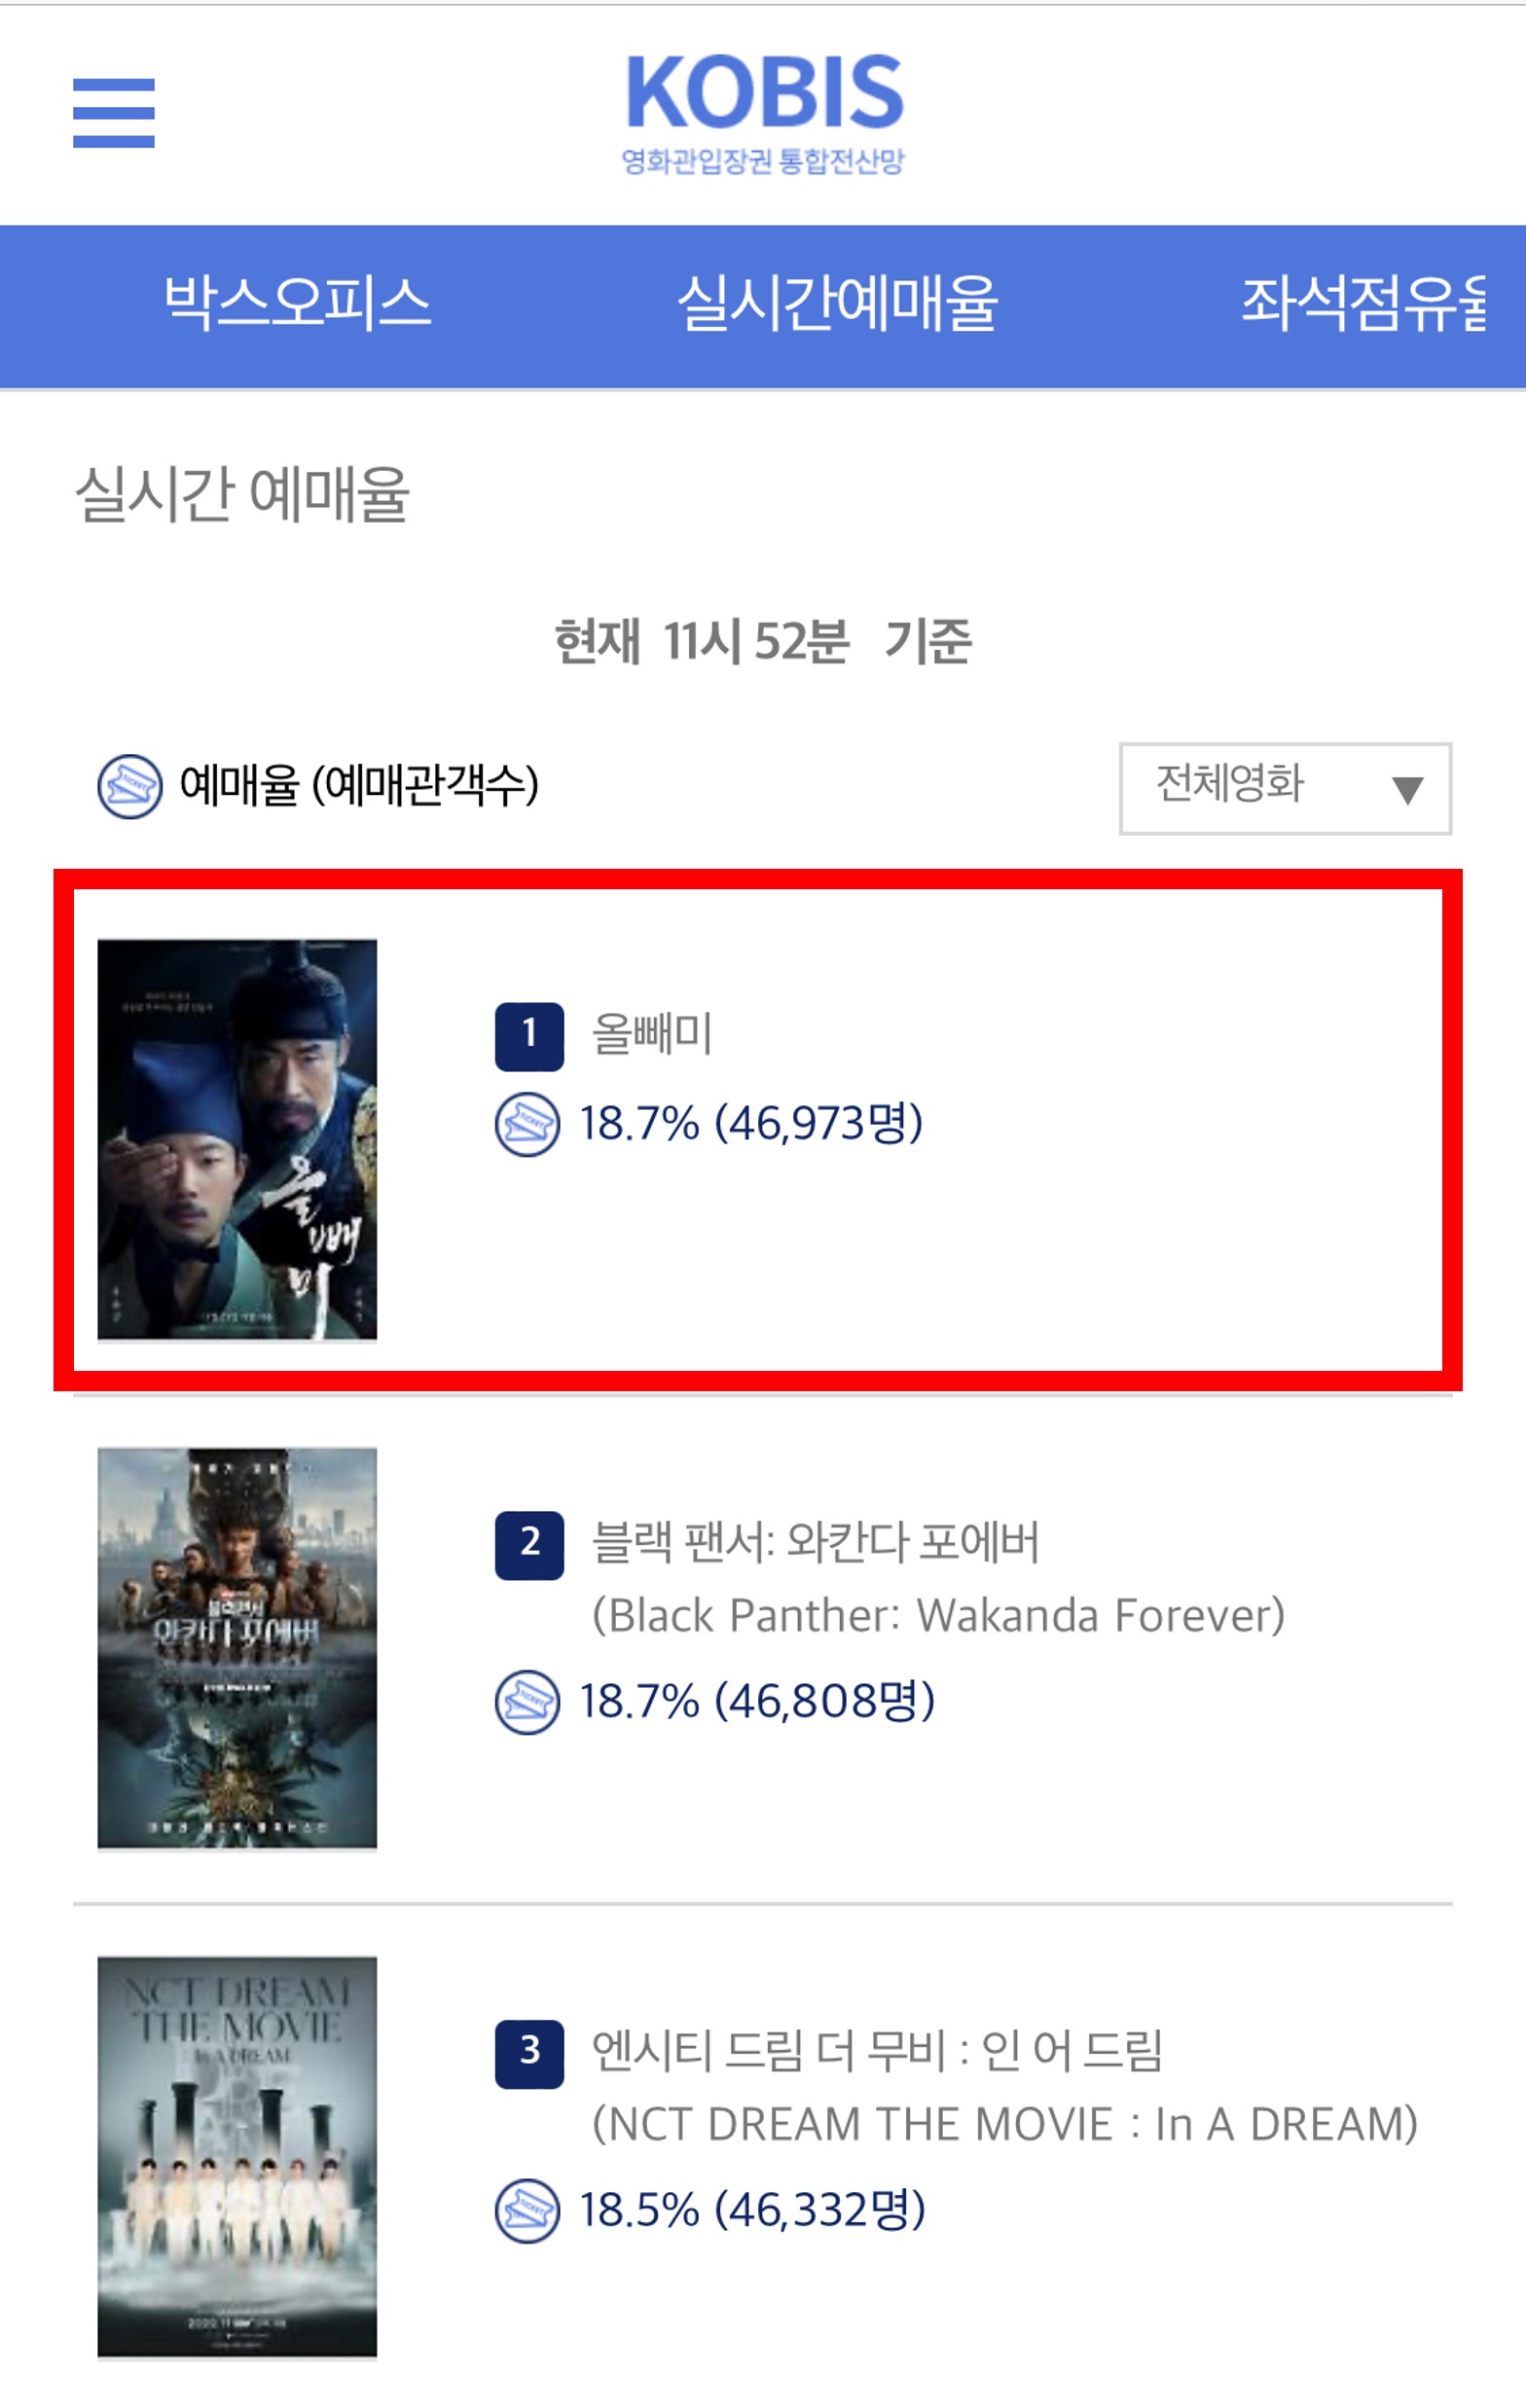Click the 올빼미 movie poster
The height and width of the screenshot is (2408, 1526).
(x=237, y=1140)
